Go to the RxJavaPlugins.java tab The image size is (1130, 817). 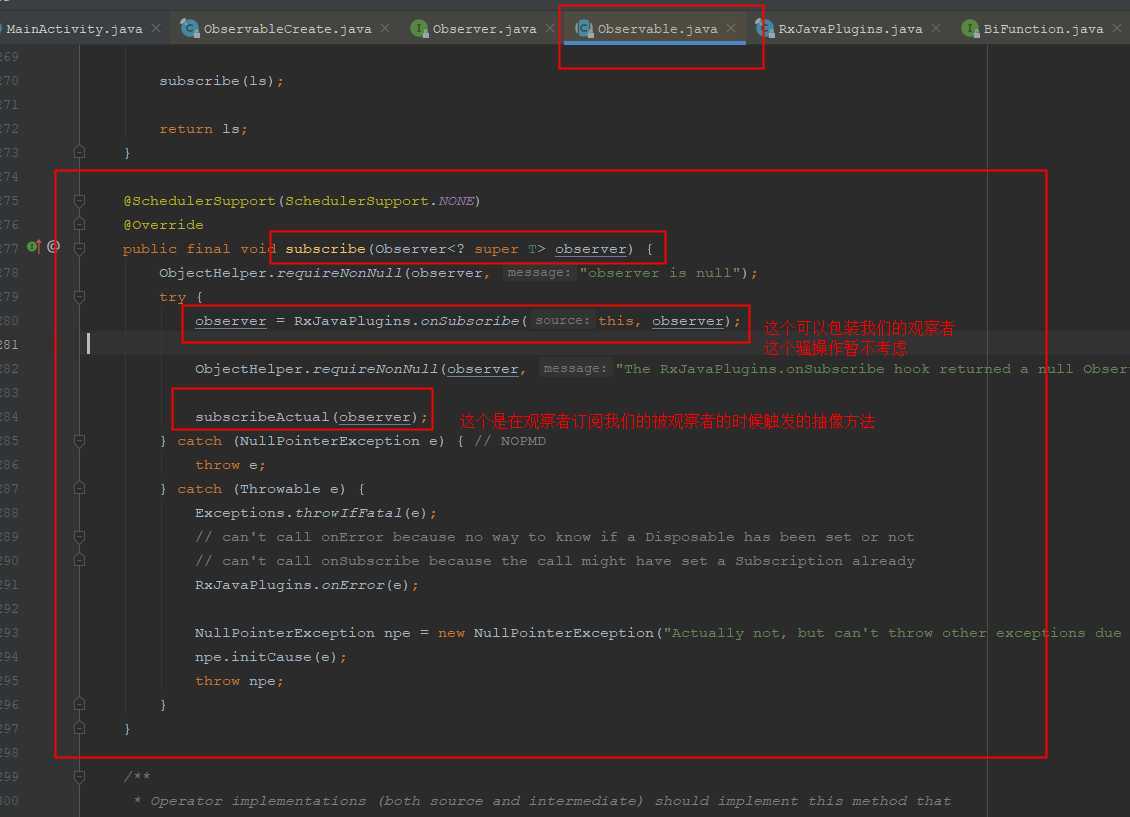click(850, 29)
